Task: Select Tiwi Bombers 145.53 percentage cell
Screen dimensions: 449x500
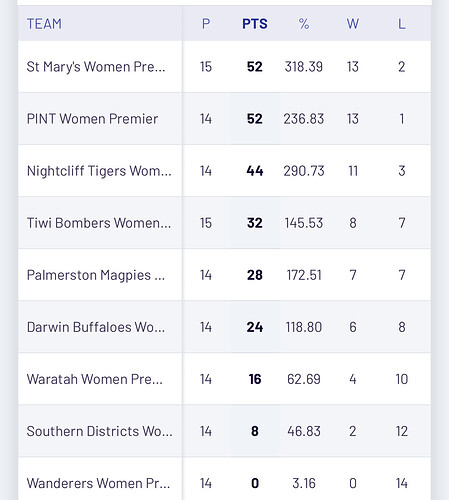Action: coord(304,223)
